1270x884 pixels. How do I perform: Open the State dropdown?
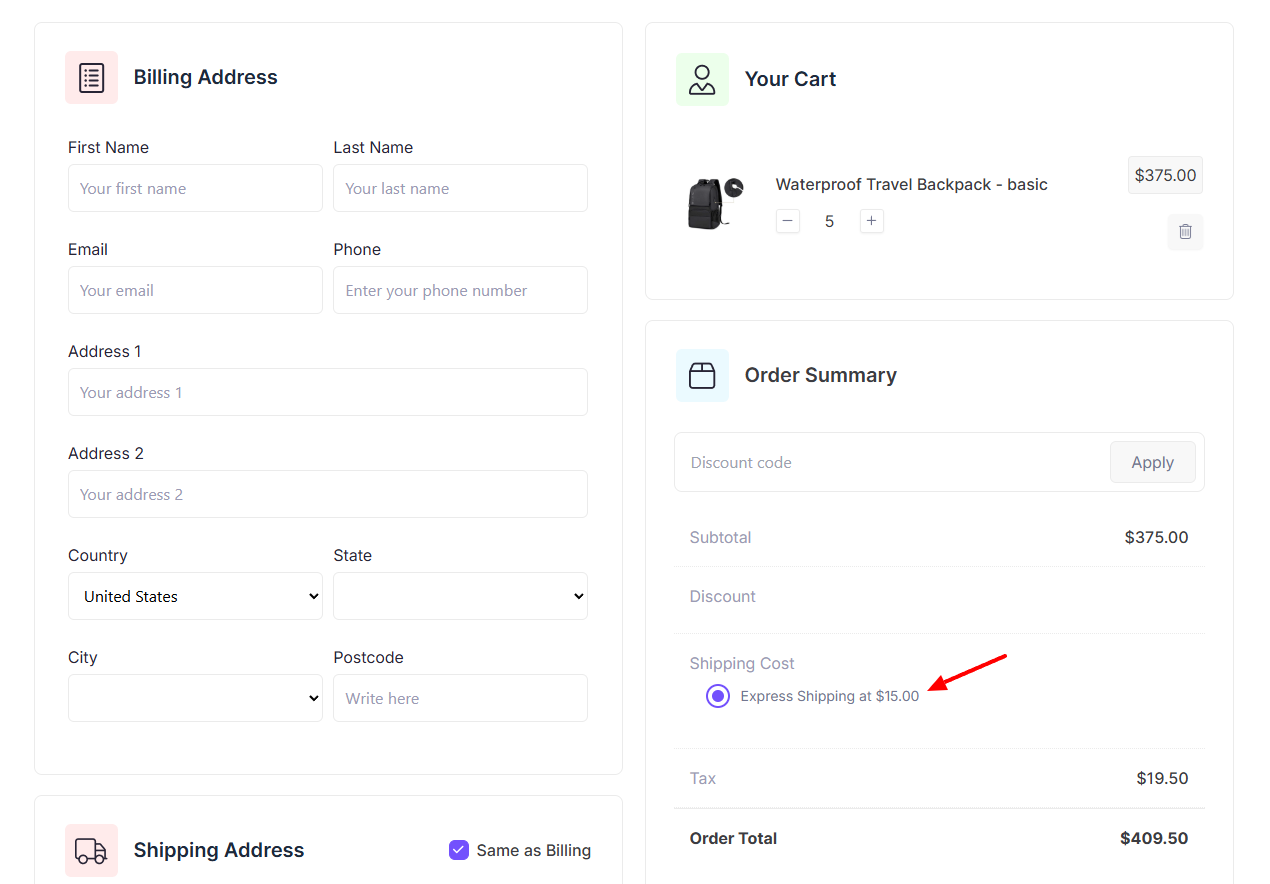(x=460, y=596)
